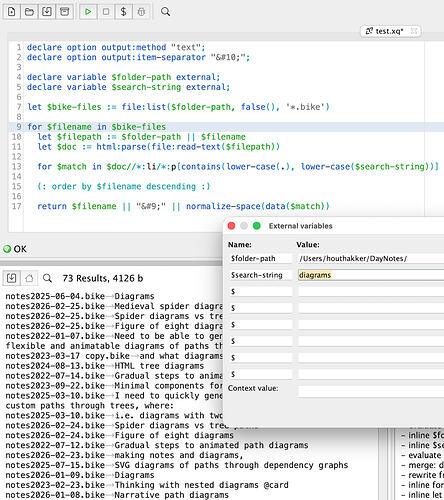444x500 pixels.
Task: Open external variables with the dollar icon
Action: click(123, 12)
